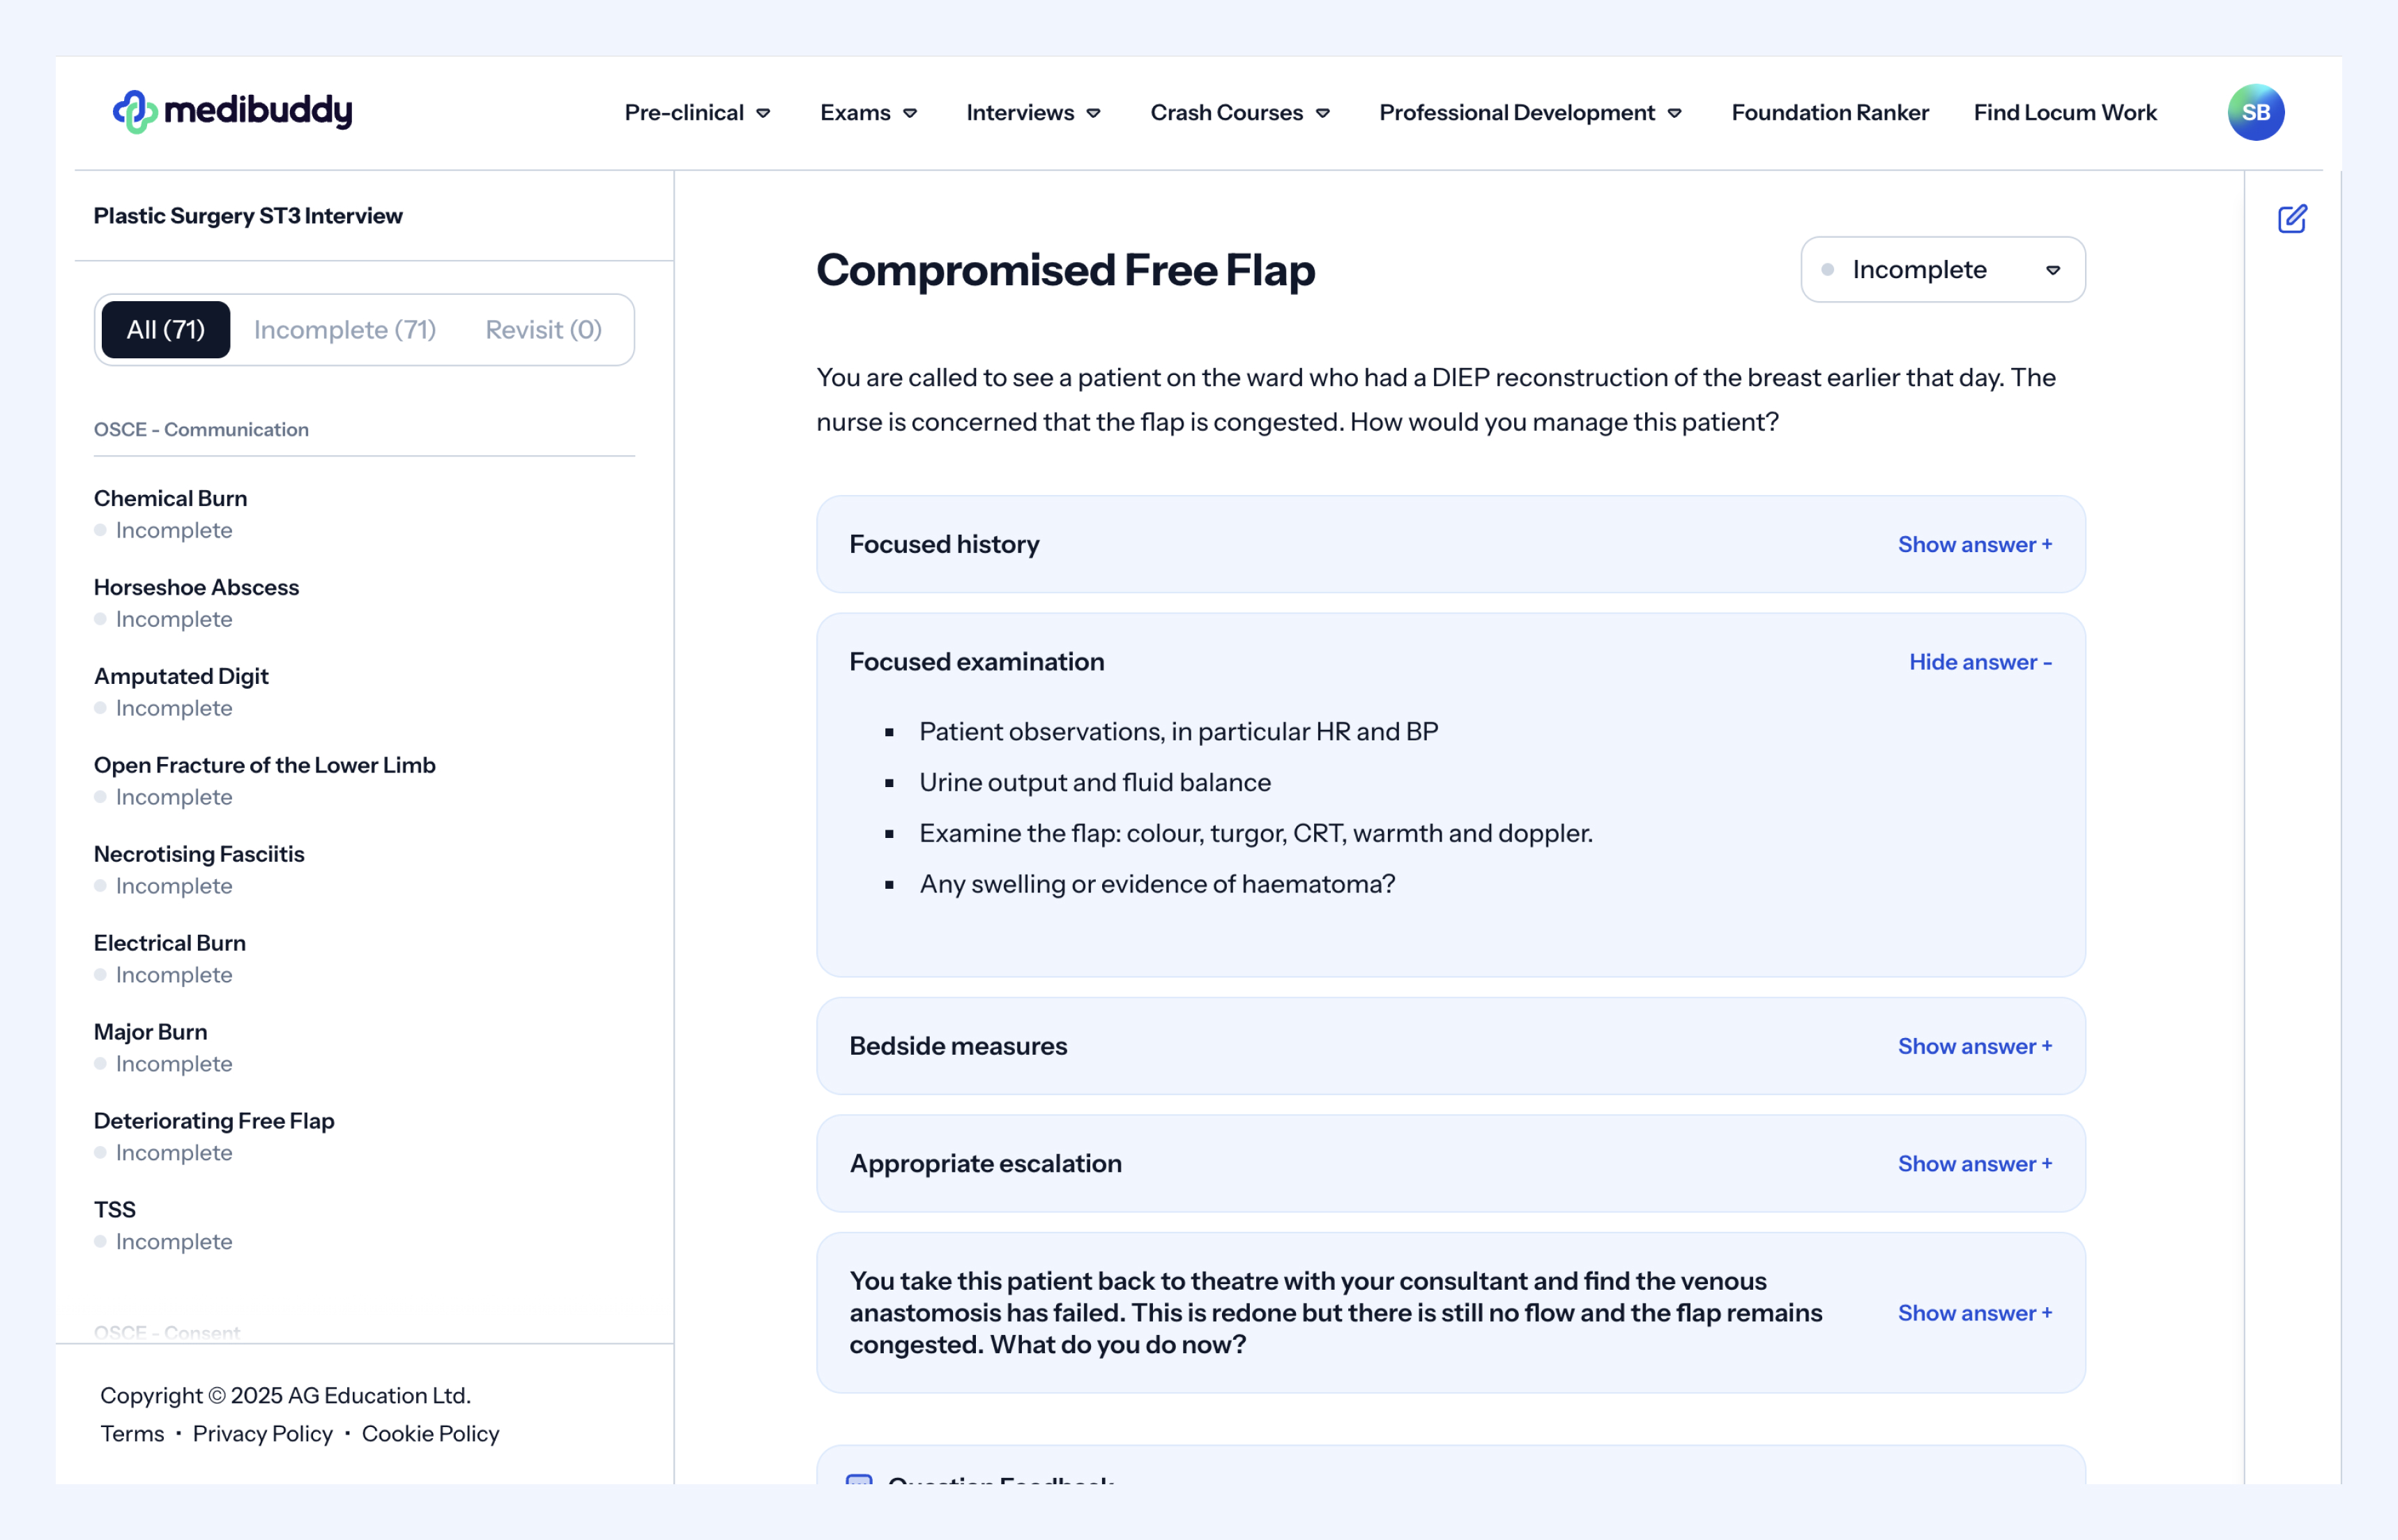Viewport: 2398px width, 1540px height.
Task: Click the SB profile avatar
Action: coord(2255,112)
